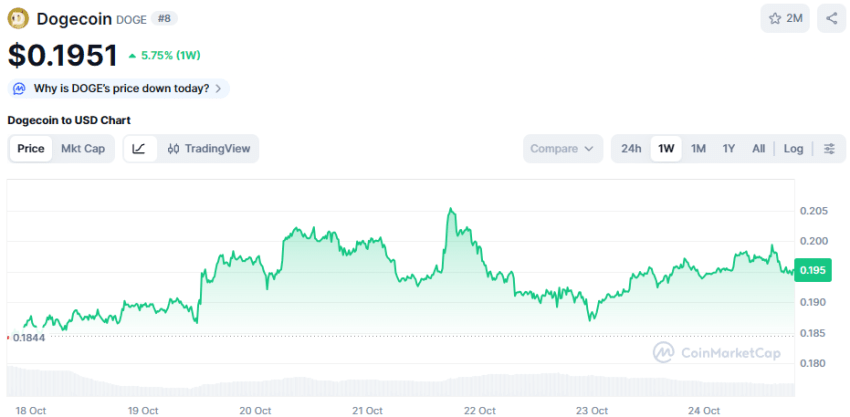
Task: Click the Dogecoin name heading
Action: (x=75, y=19)
